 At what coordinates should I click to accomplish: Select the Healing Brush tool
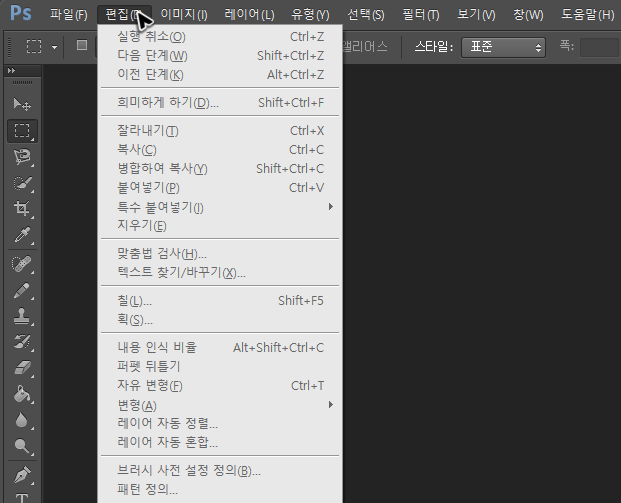click(x=22, y=264)
